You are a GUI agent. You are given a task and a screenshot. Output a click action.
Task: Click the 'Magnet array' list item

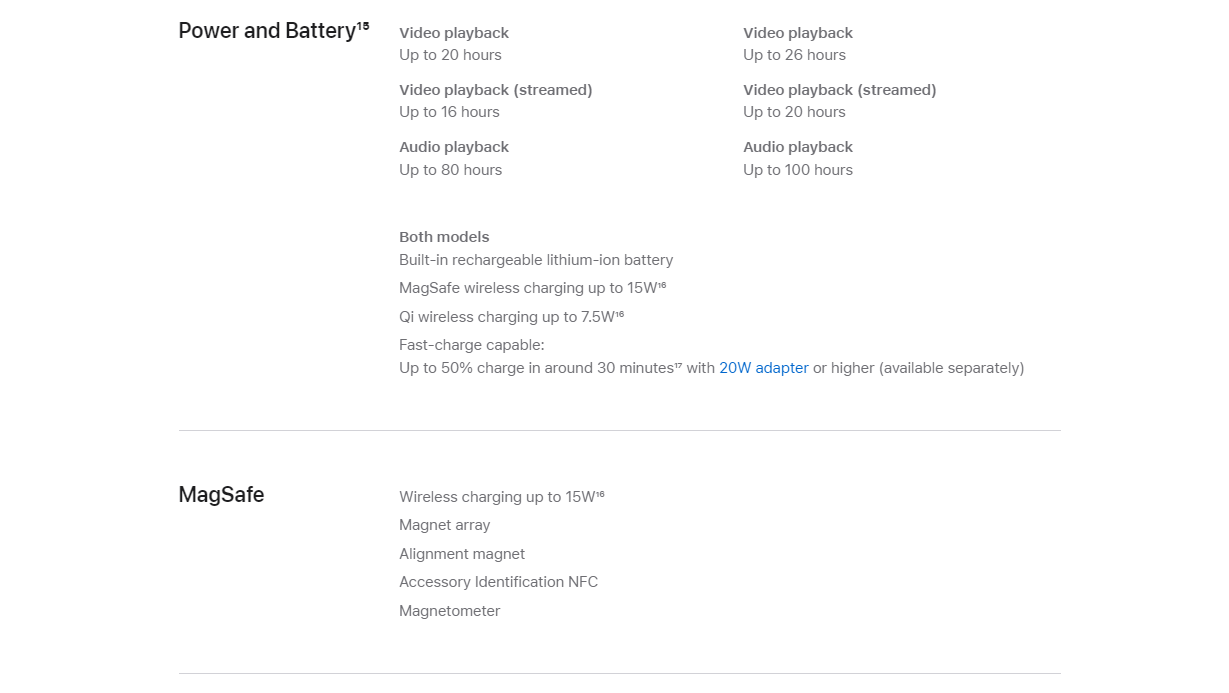point(445,525)
